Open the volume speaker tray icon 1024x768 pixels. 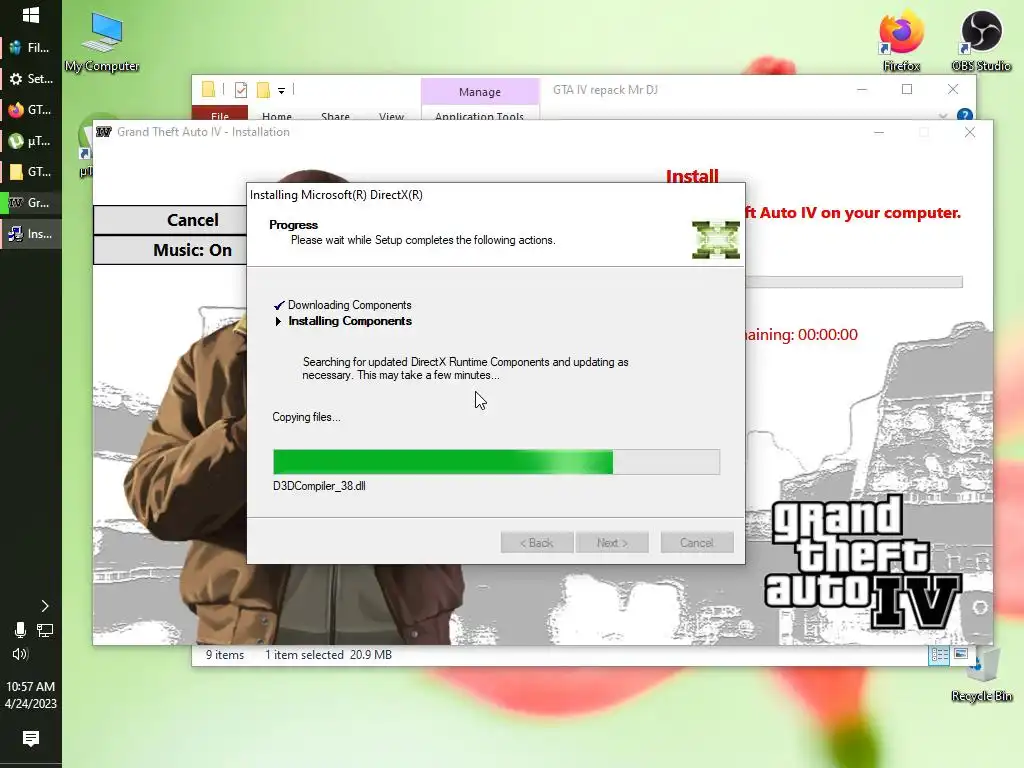click(x=20, y=654)
